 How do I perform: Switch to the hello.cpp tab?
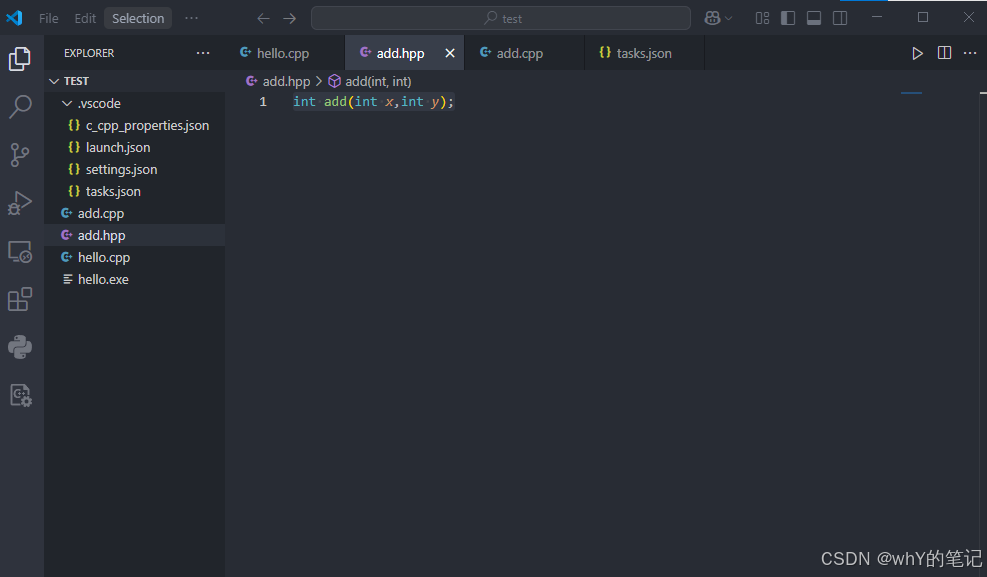tap(283, 53)
